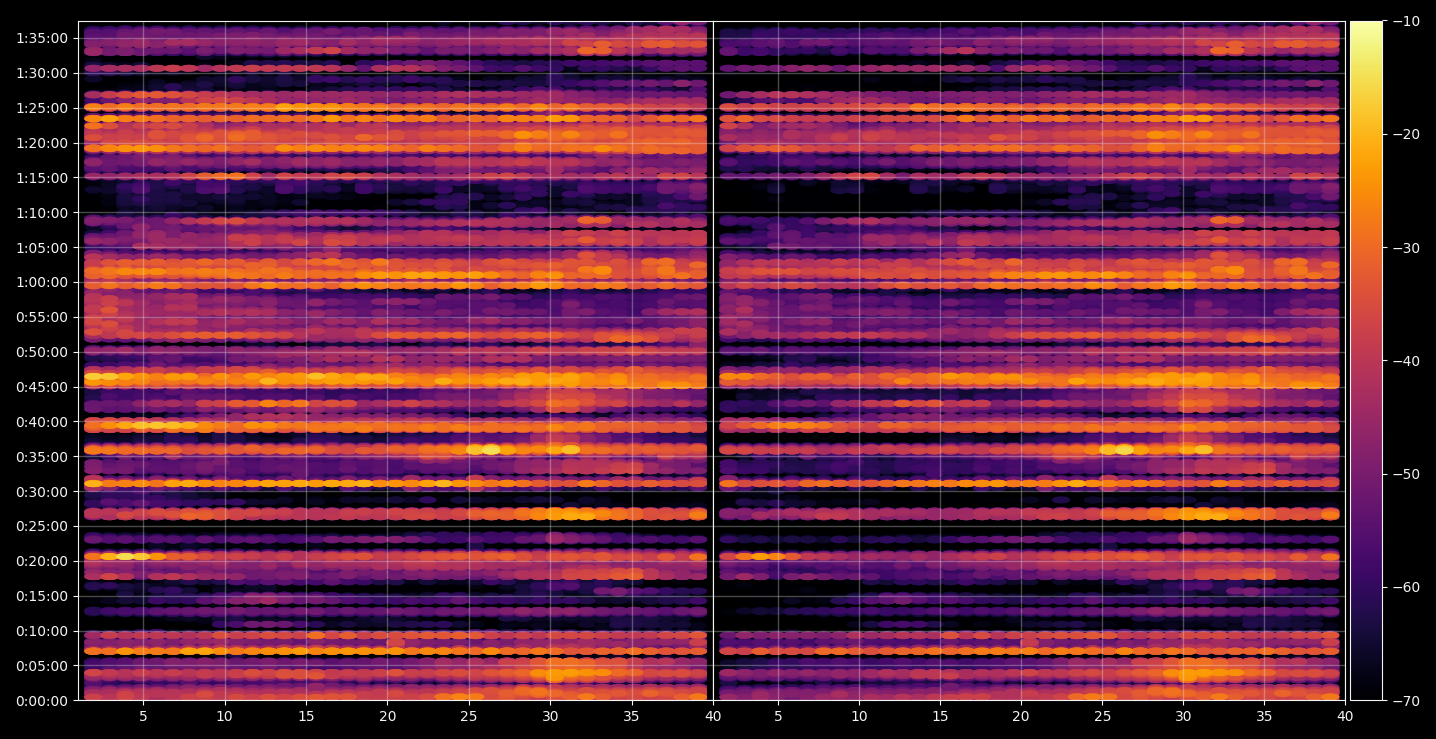1436x739 pixels.
Task: Click the −70 colorbar tick label
Action: click(1406, 701)
